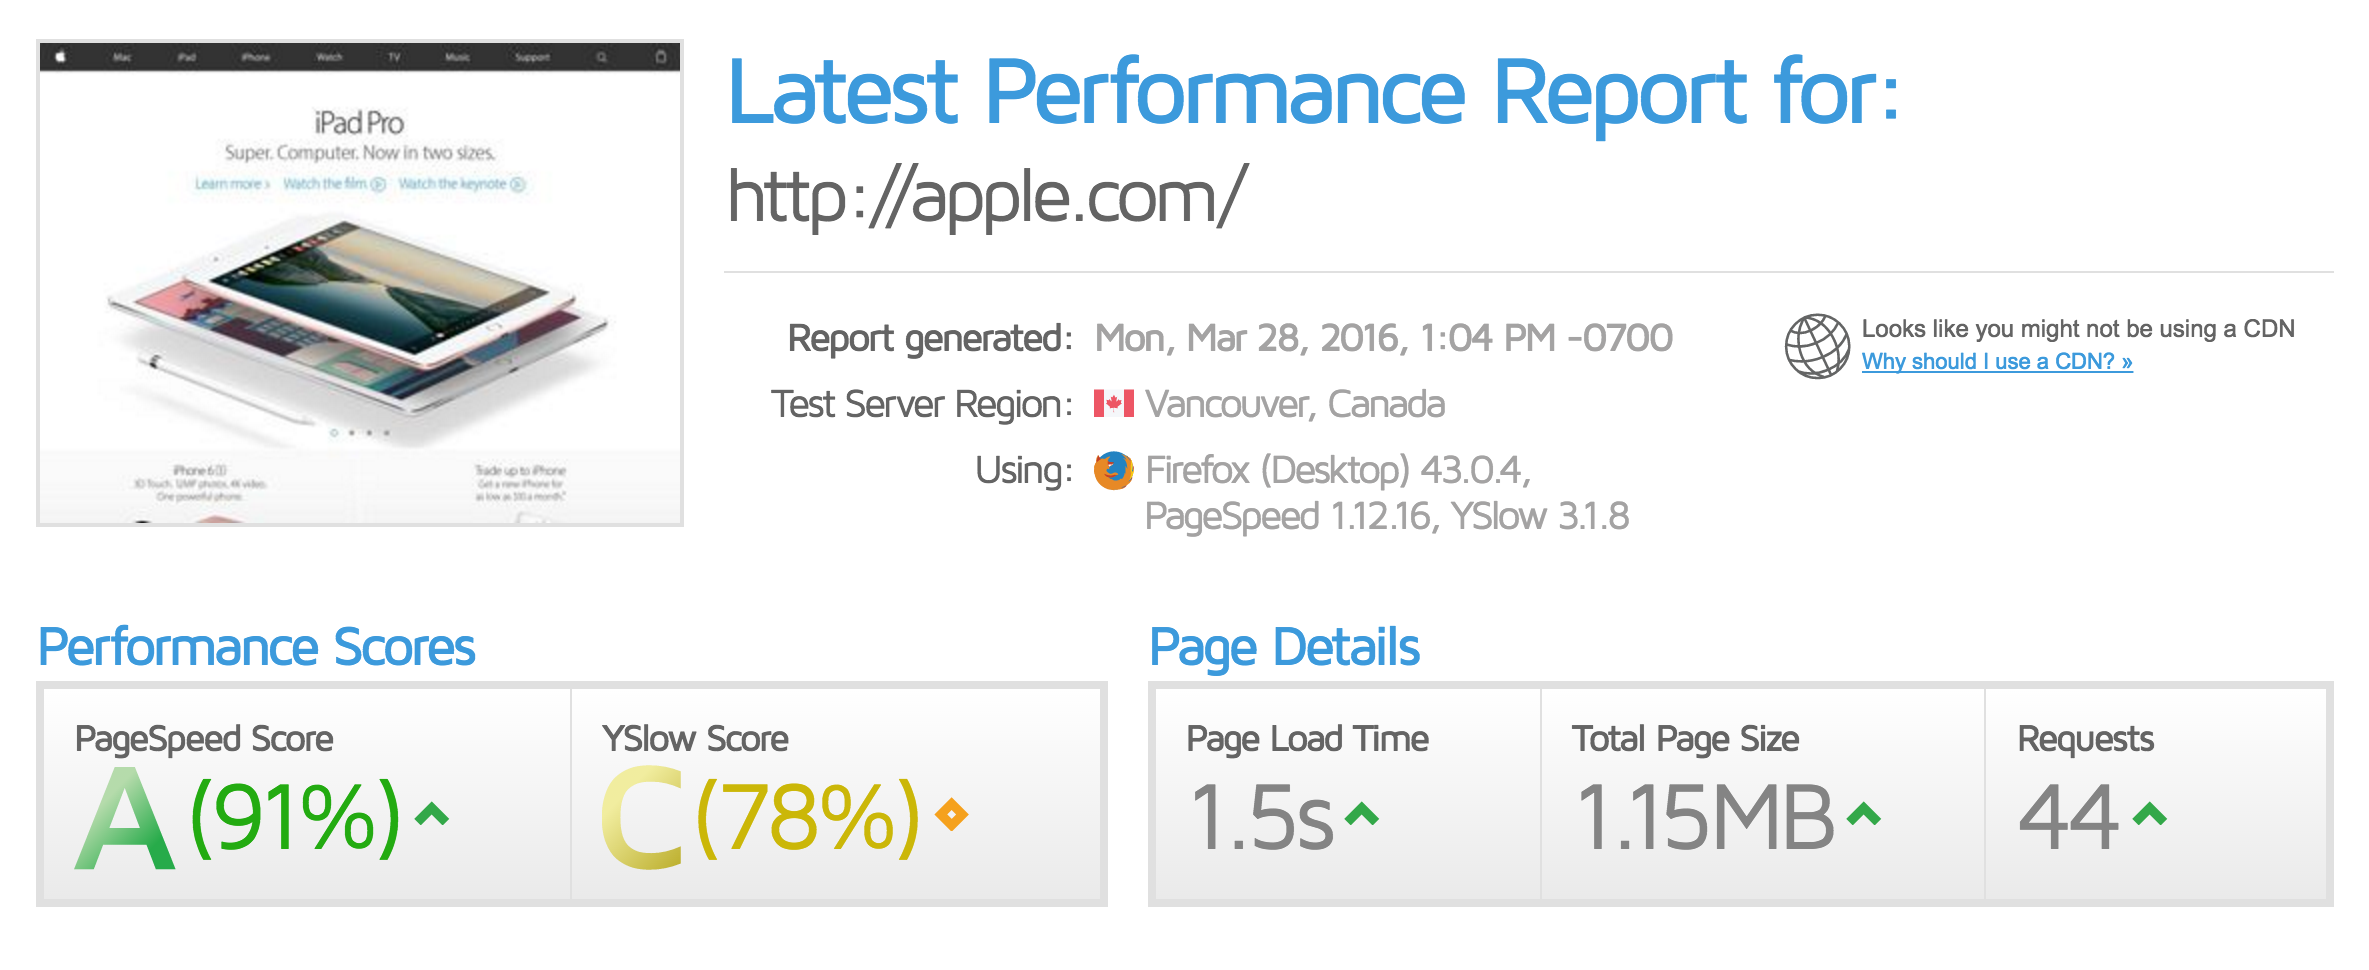Select Mac in the preview navigation bar
The width and height of the screenshot is (2369, 970).
[122, 57]
